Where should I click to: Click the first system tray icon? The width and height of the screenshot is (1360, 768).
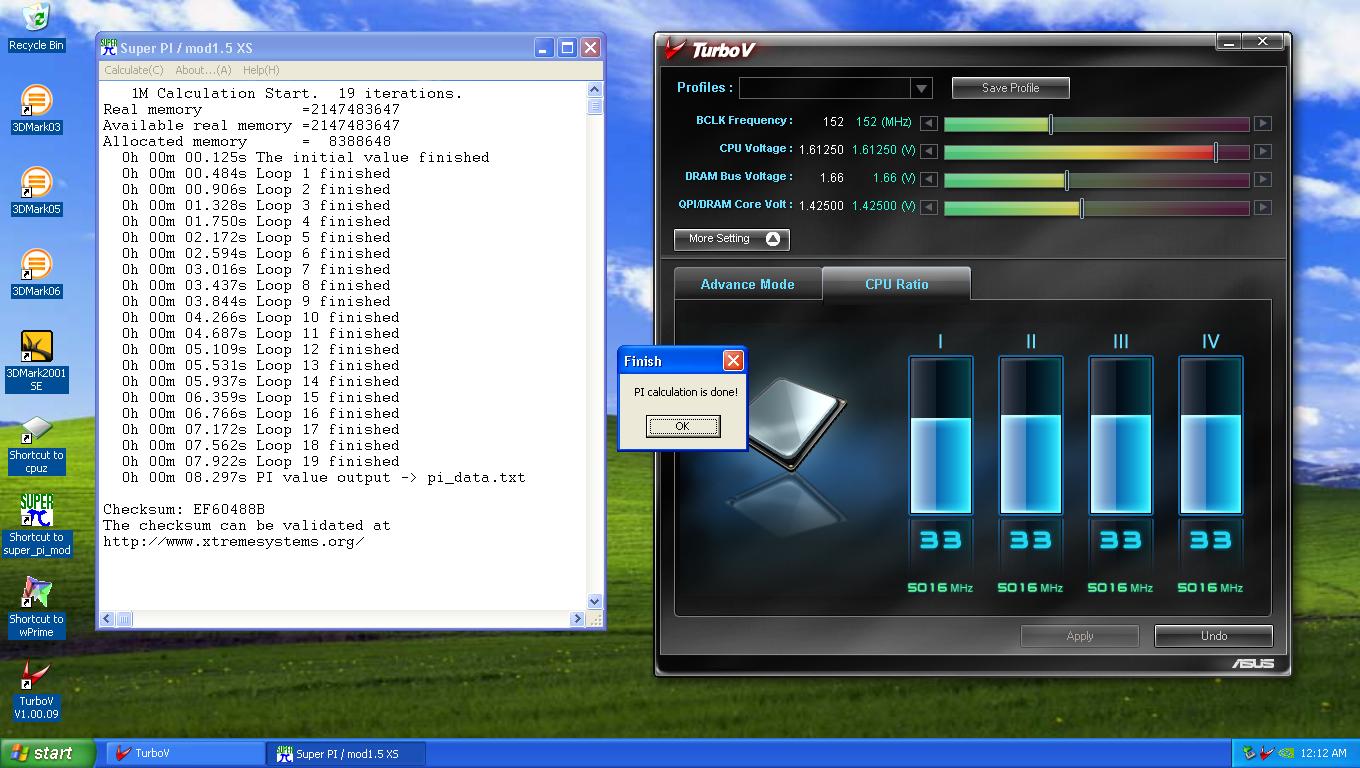(1248, 753)
